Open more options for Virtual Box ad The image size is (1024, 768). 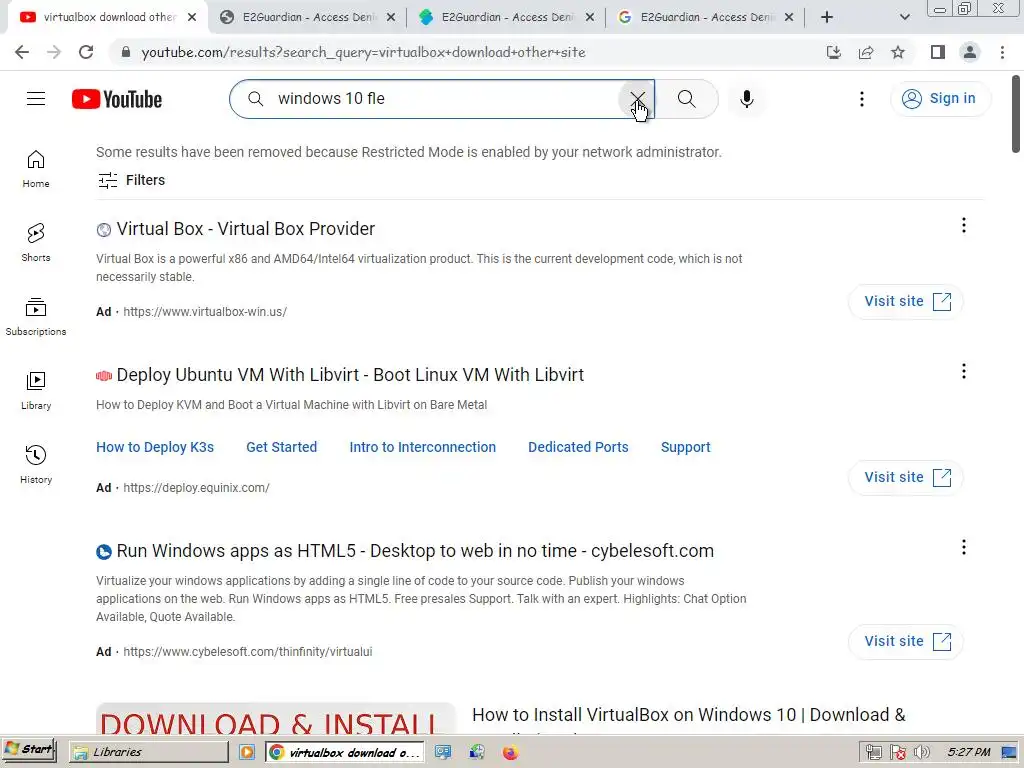pyautogui.click(x=963, y=225)
